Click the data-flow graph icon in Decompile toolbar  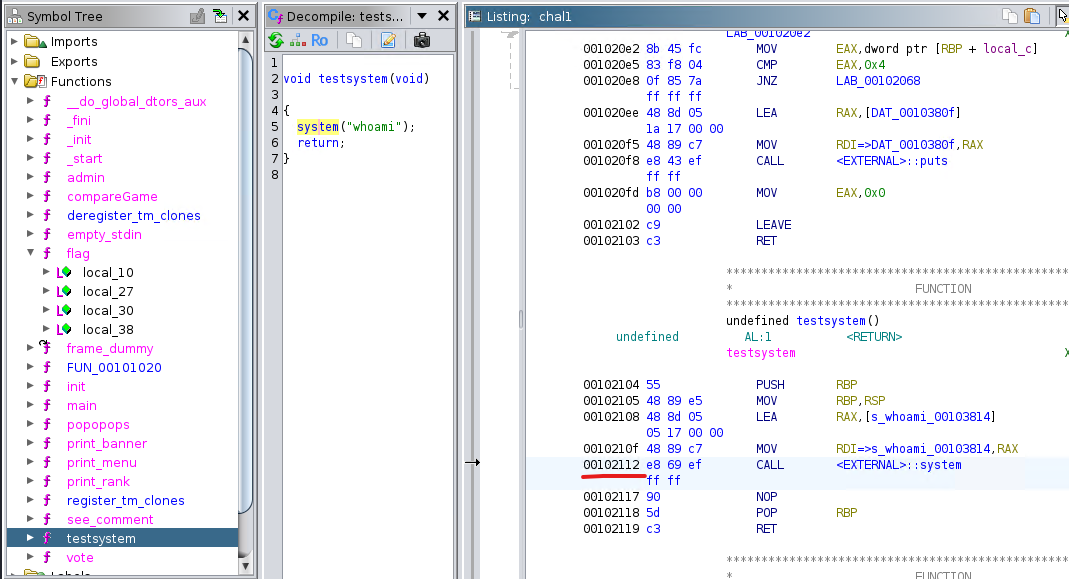[x=298, y=40]
